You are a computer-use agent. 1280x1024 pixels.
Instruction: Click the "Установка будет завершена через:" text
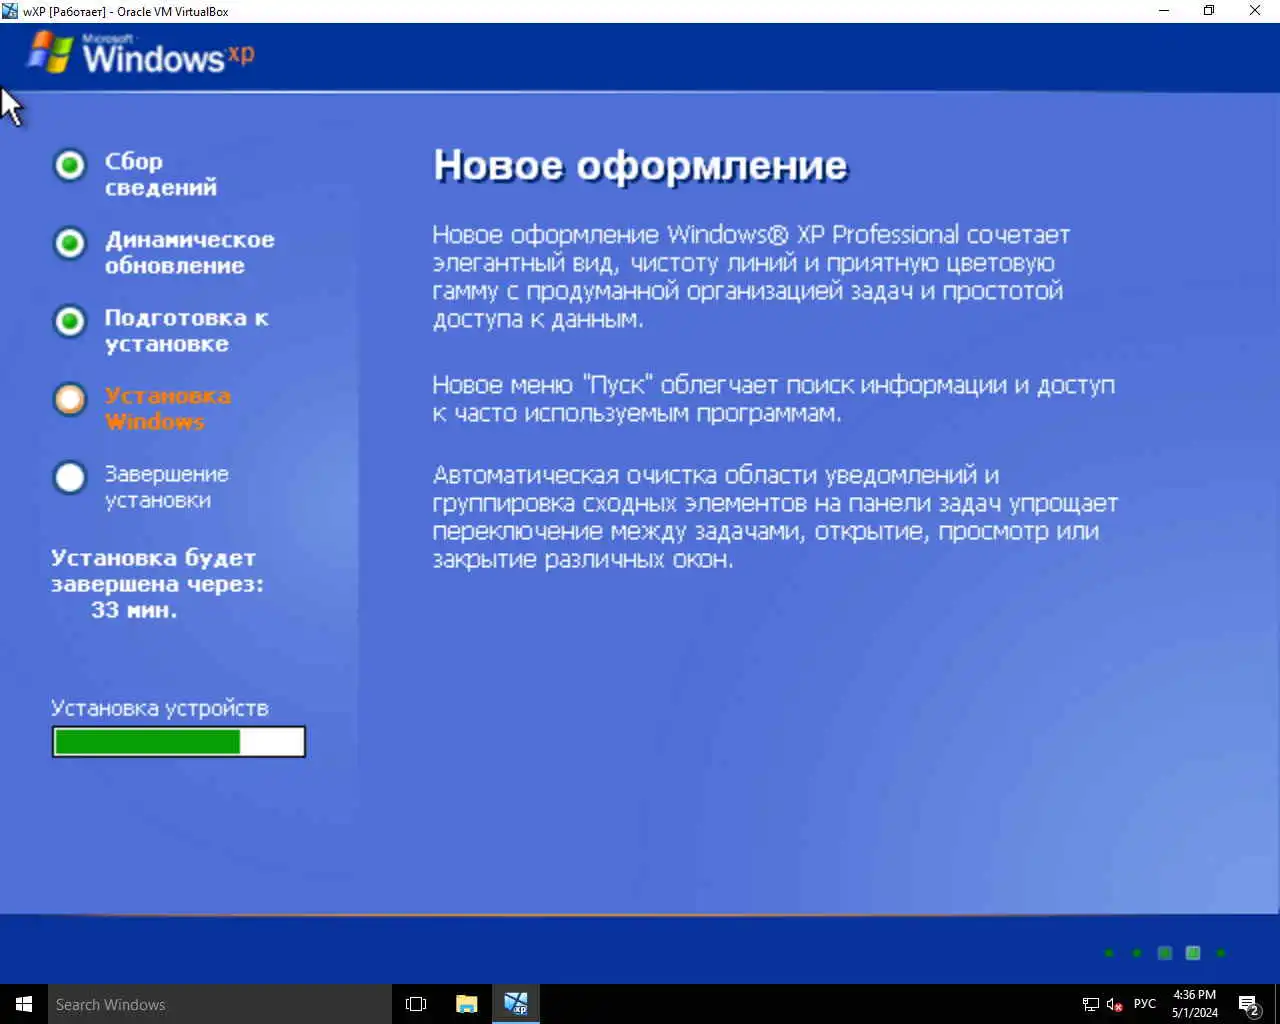pos(157,571)
